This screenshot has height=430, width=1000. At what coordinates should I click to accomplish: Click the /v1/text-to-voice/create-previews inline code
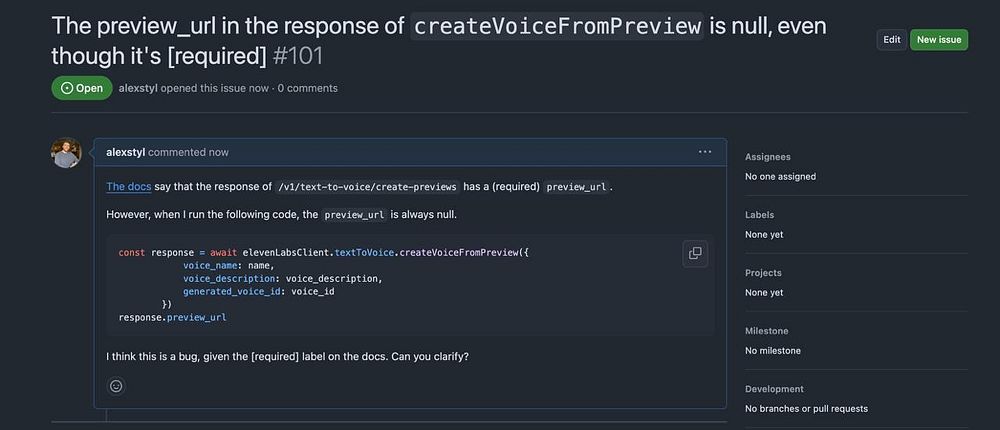381,187
